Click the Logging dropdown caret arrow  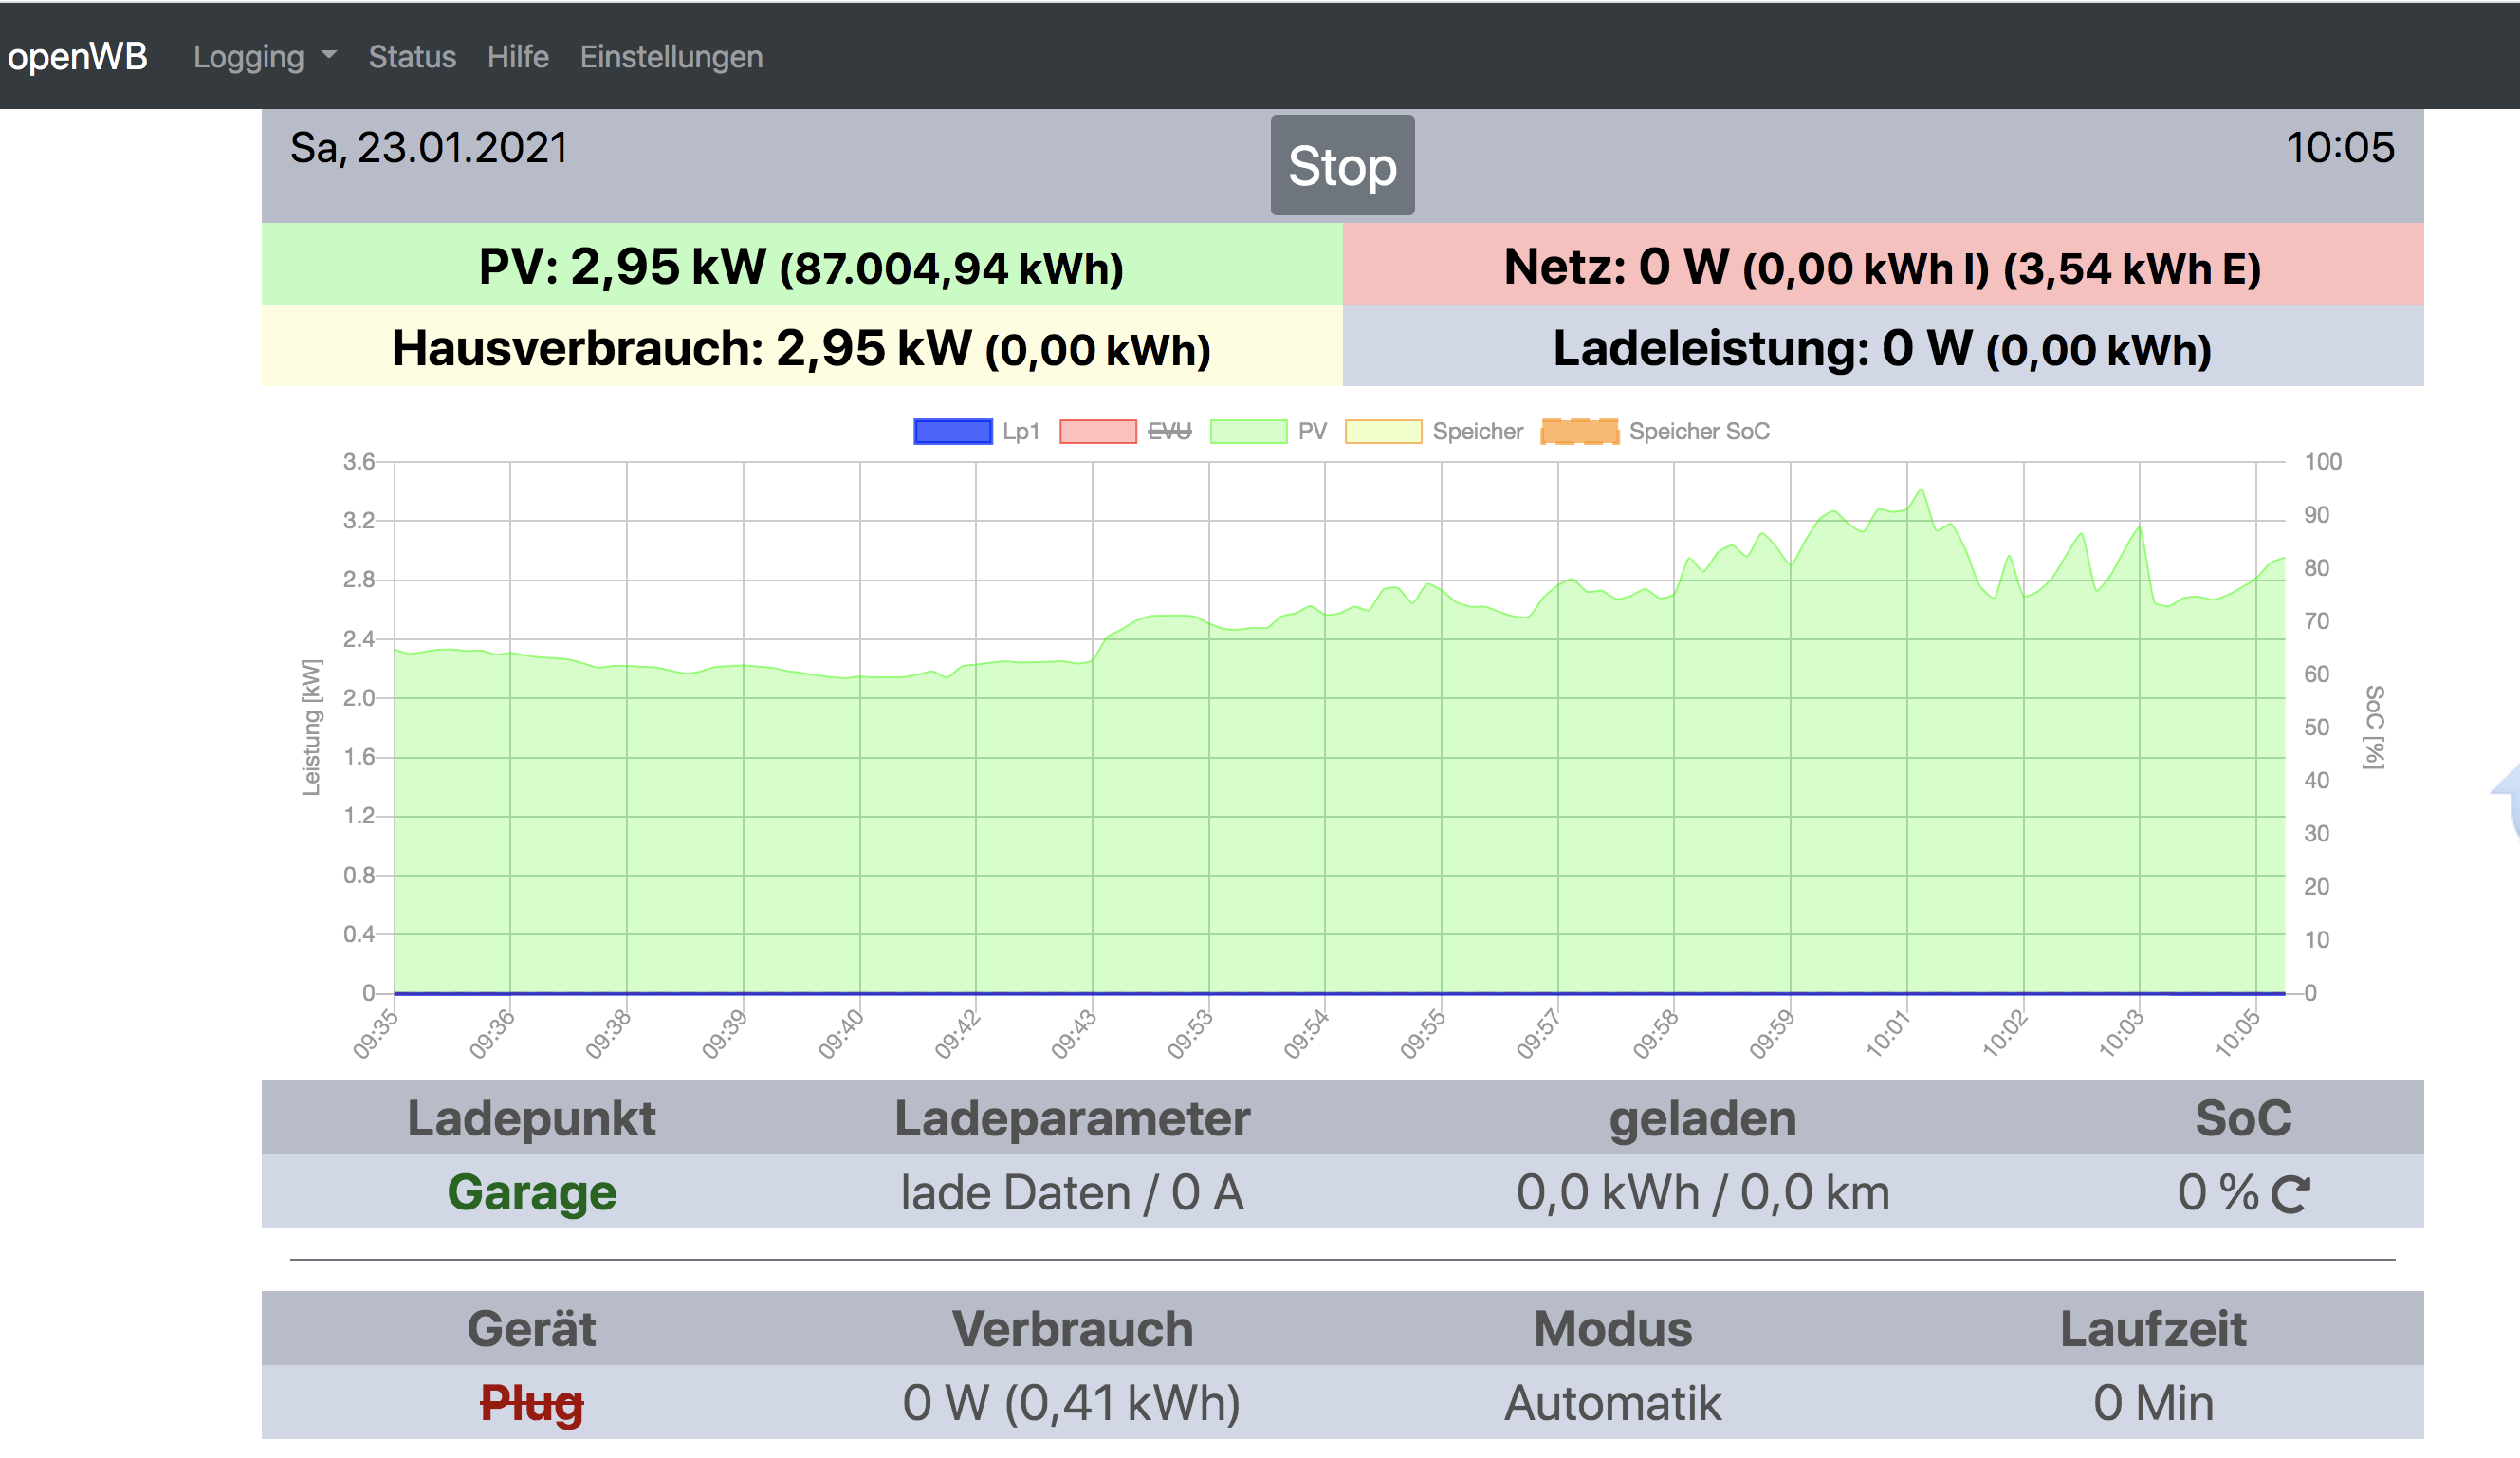pyautogui.click(x=329, y=56)
